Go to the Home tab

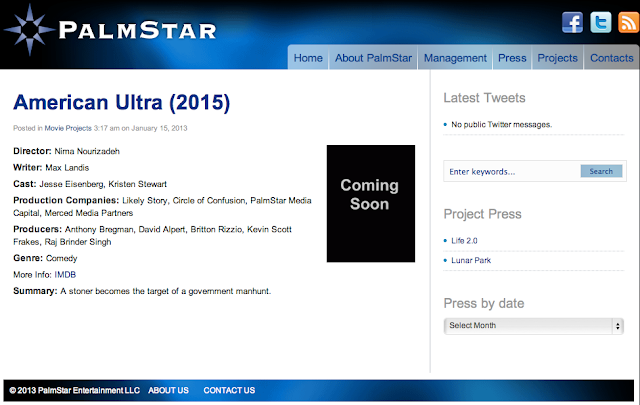(x=308, y=58)
